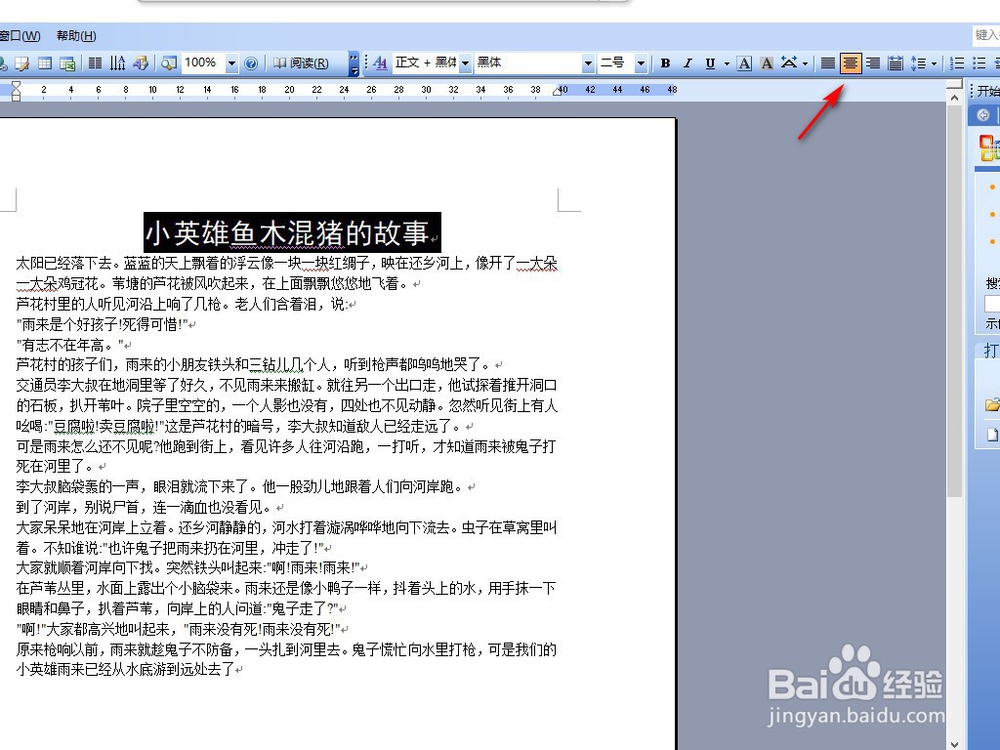1000x750 pixels.
Task: Click the blue Help question mark icon
Action: [x=251, y=63]
